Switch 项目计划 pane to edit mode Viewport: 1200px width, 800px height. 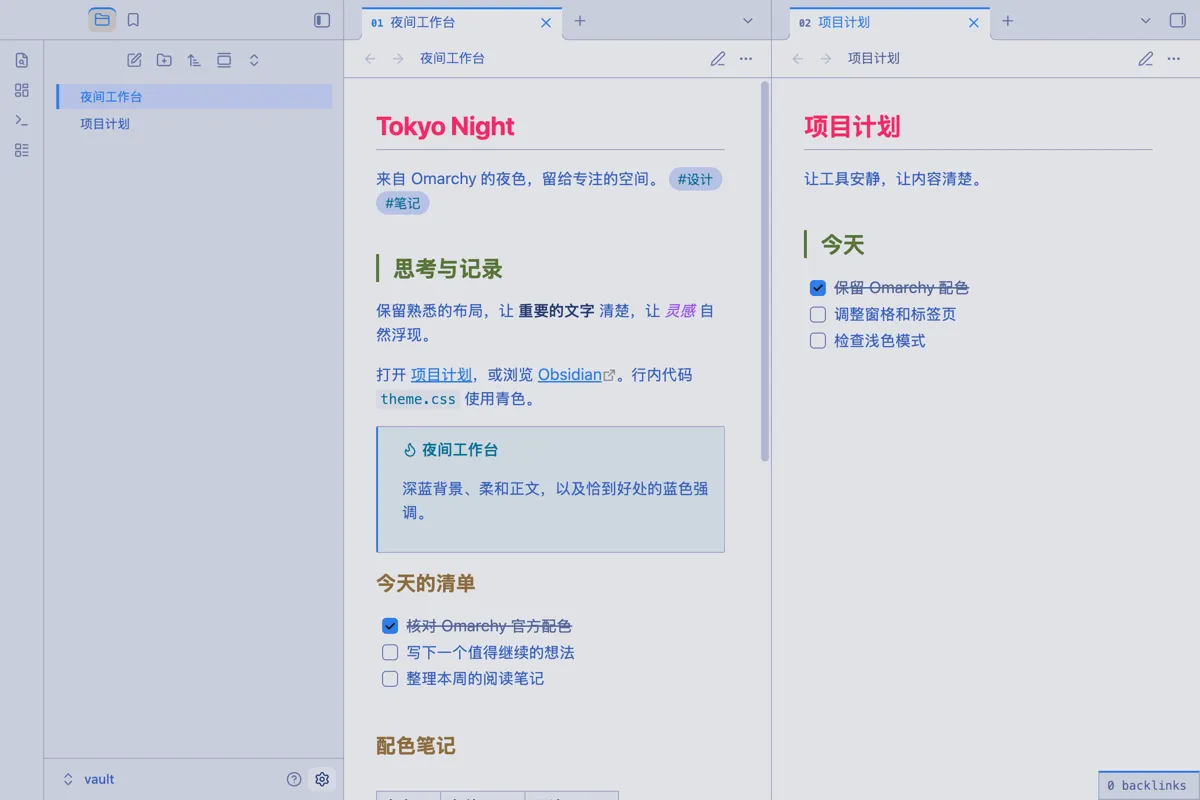[x=1146, y=59]
